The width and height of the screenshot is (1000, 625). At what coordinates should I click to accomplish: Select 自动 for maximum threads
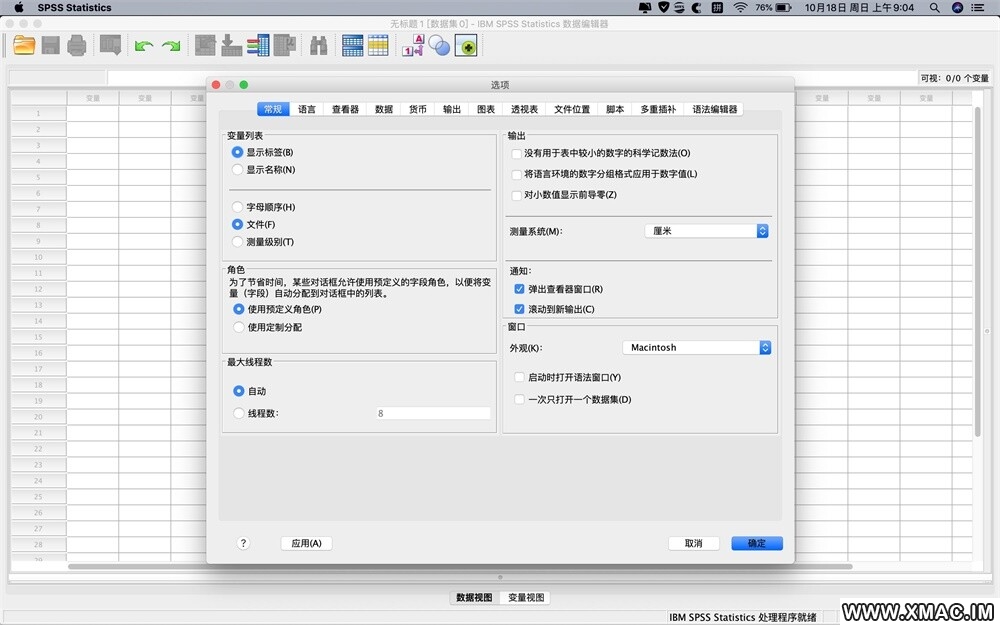239,391
